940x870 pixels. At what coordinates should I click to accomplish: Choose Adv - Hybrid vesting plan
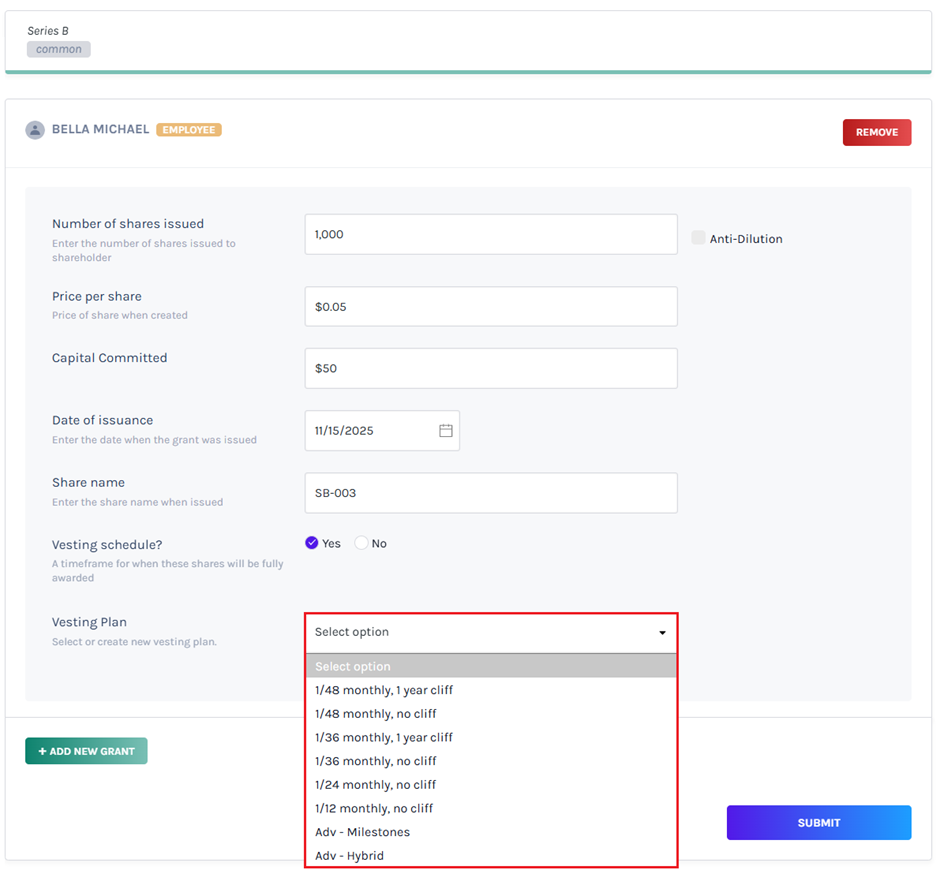click(x=349, y=856)
